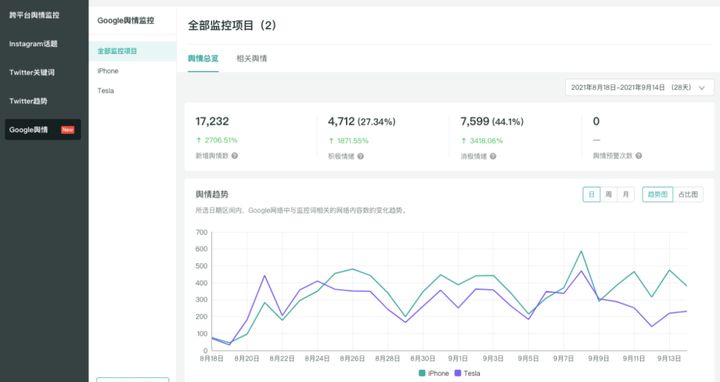Select the Google舆情 sidebar item
Screen dimensions: 720x382
(43, 129)
